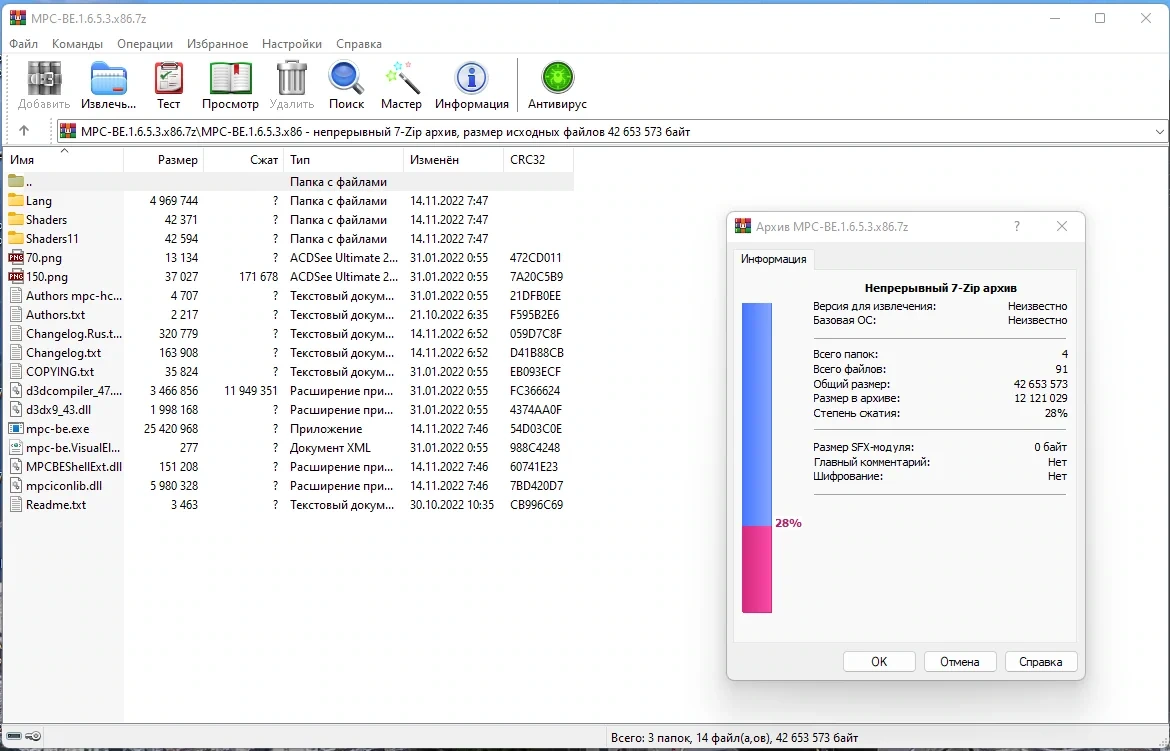Expand the address bar path dropdown
Screen dimensions: 1170x751
pos(1159,131)
